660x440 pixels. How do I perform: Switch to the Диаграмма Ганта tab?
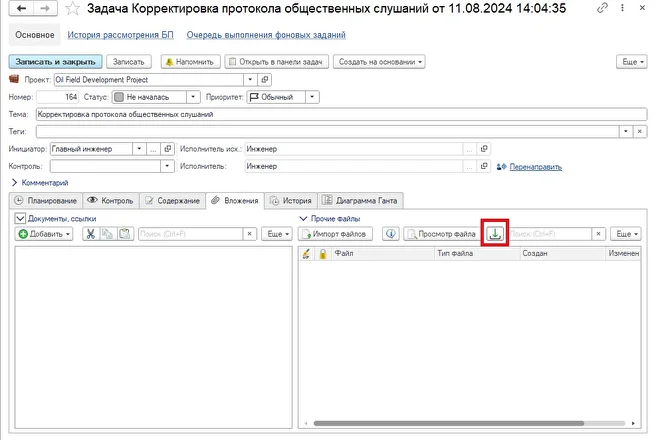coord(360,200)
